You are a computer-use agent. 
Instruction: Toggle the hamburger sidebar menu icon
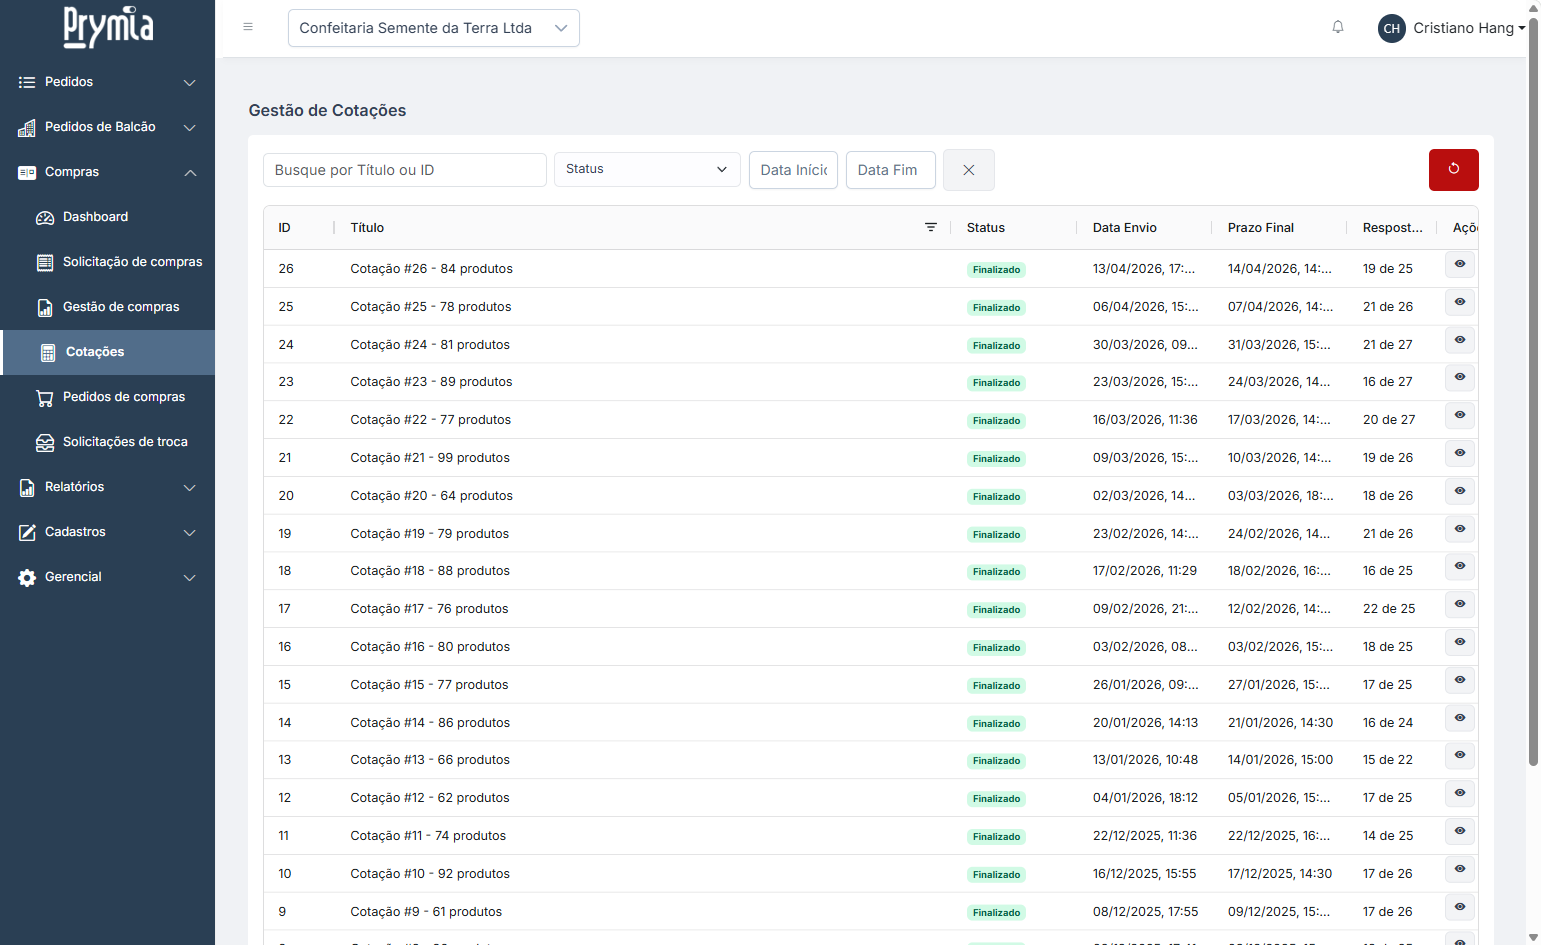(x=248, y=27)
